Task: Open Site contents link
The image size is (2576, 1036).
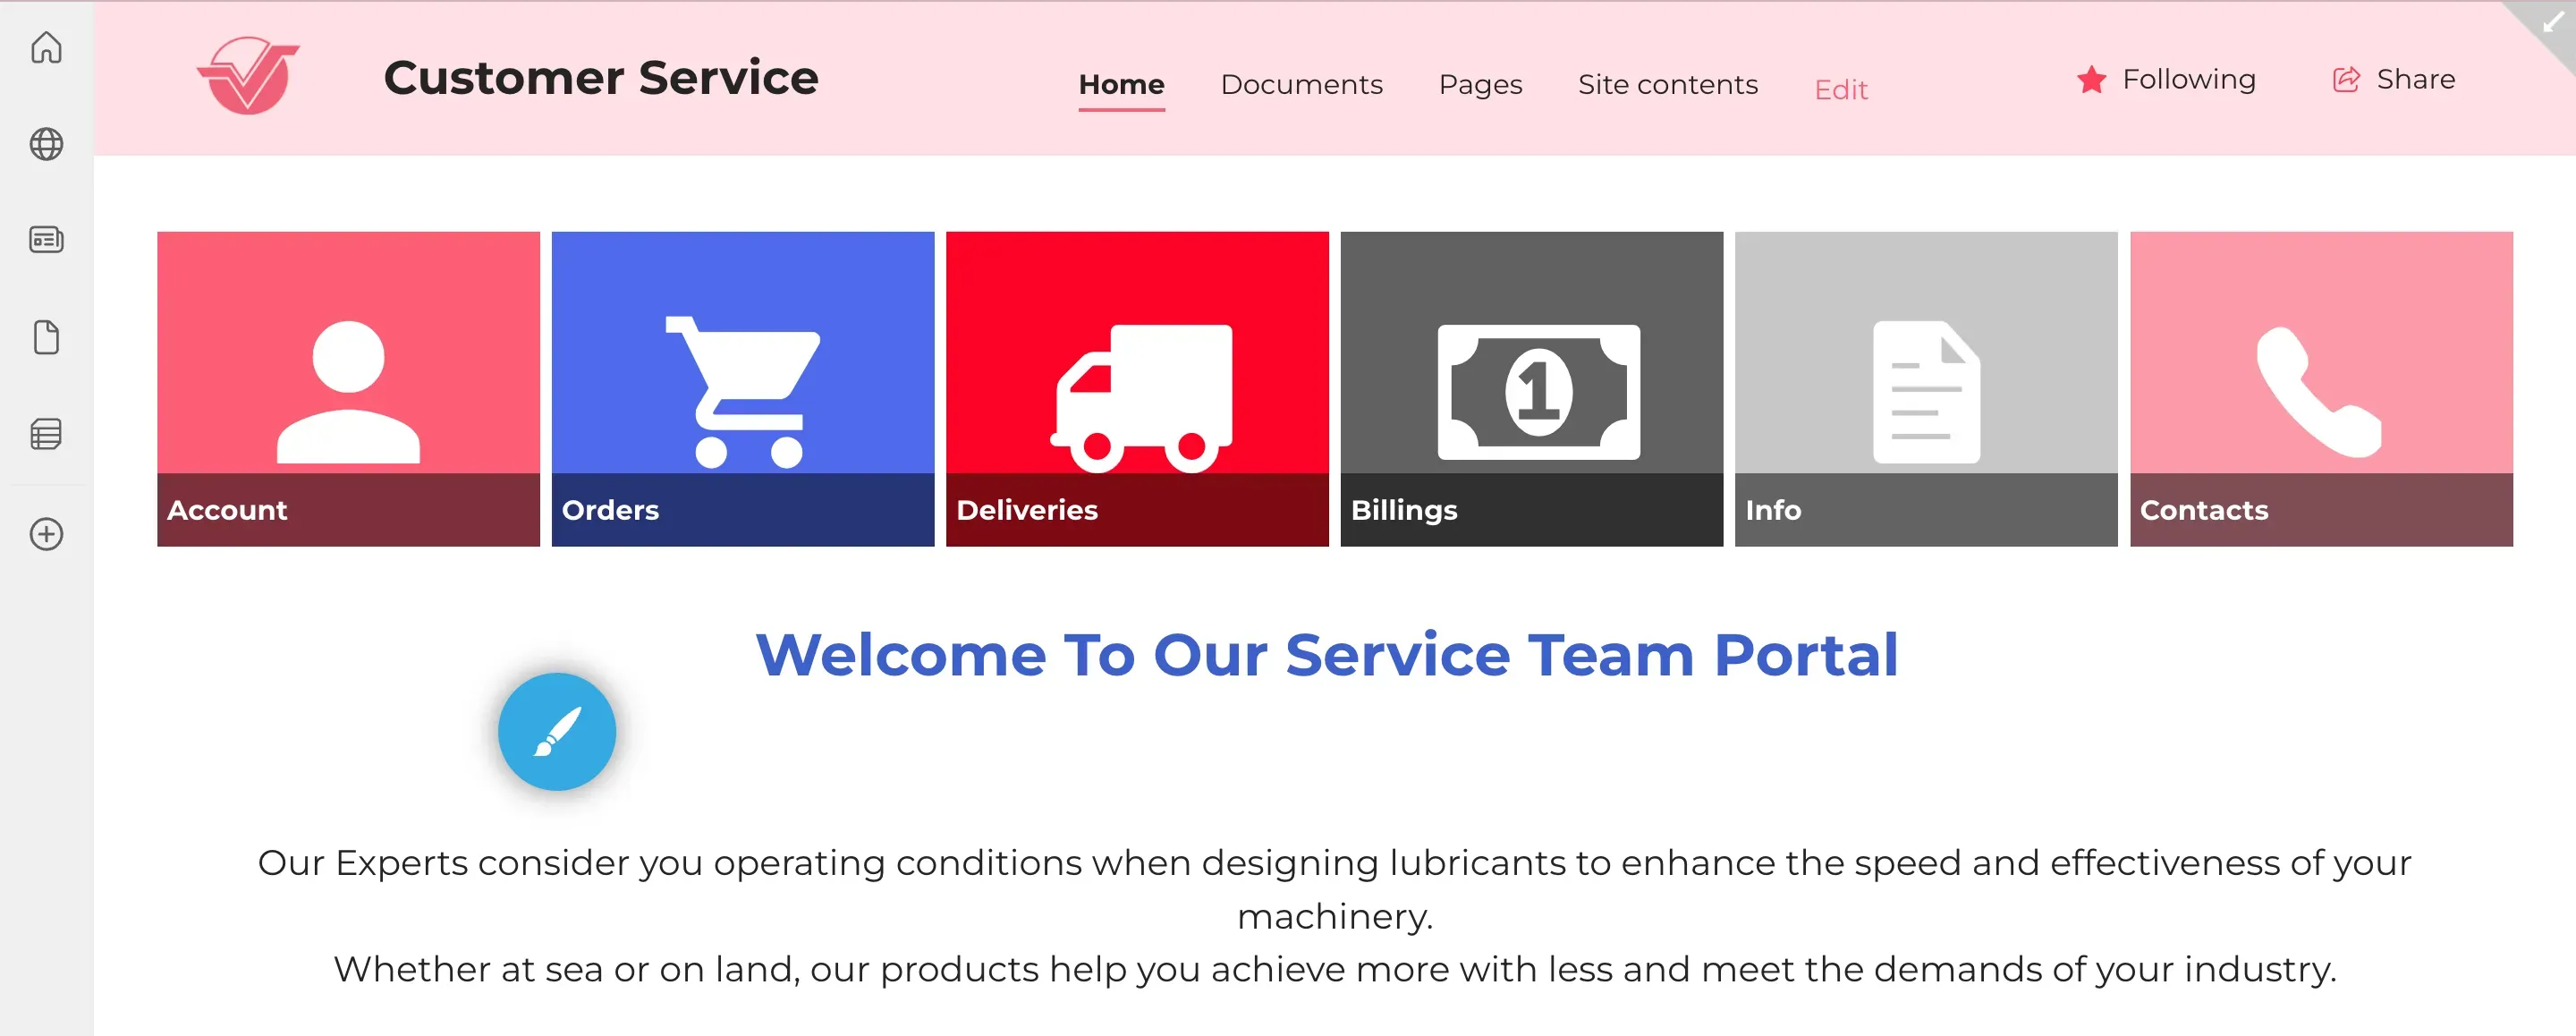Action: [x=1667, y=85]
